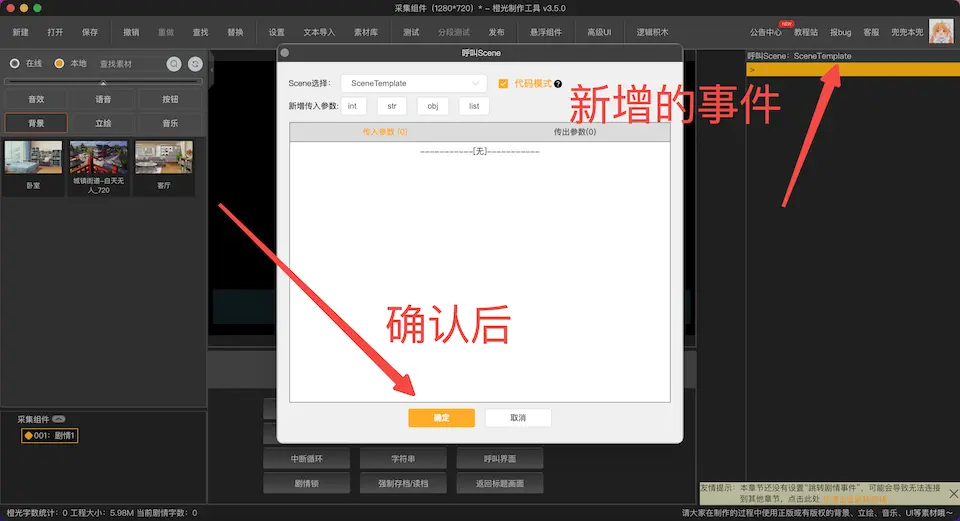This screenshot has height=521, width=960.
Task: Select the 城镇街道-白天无人_720 thumbnail
Action: 99,167
